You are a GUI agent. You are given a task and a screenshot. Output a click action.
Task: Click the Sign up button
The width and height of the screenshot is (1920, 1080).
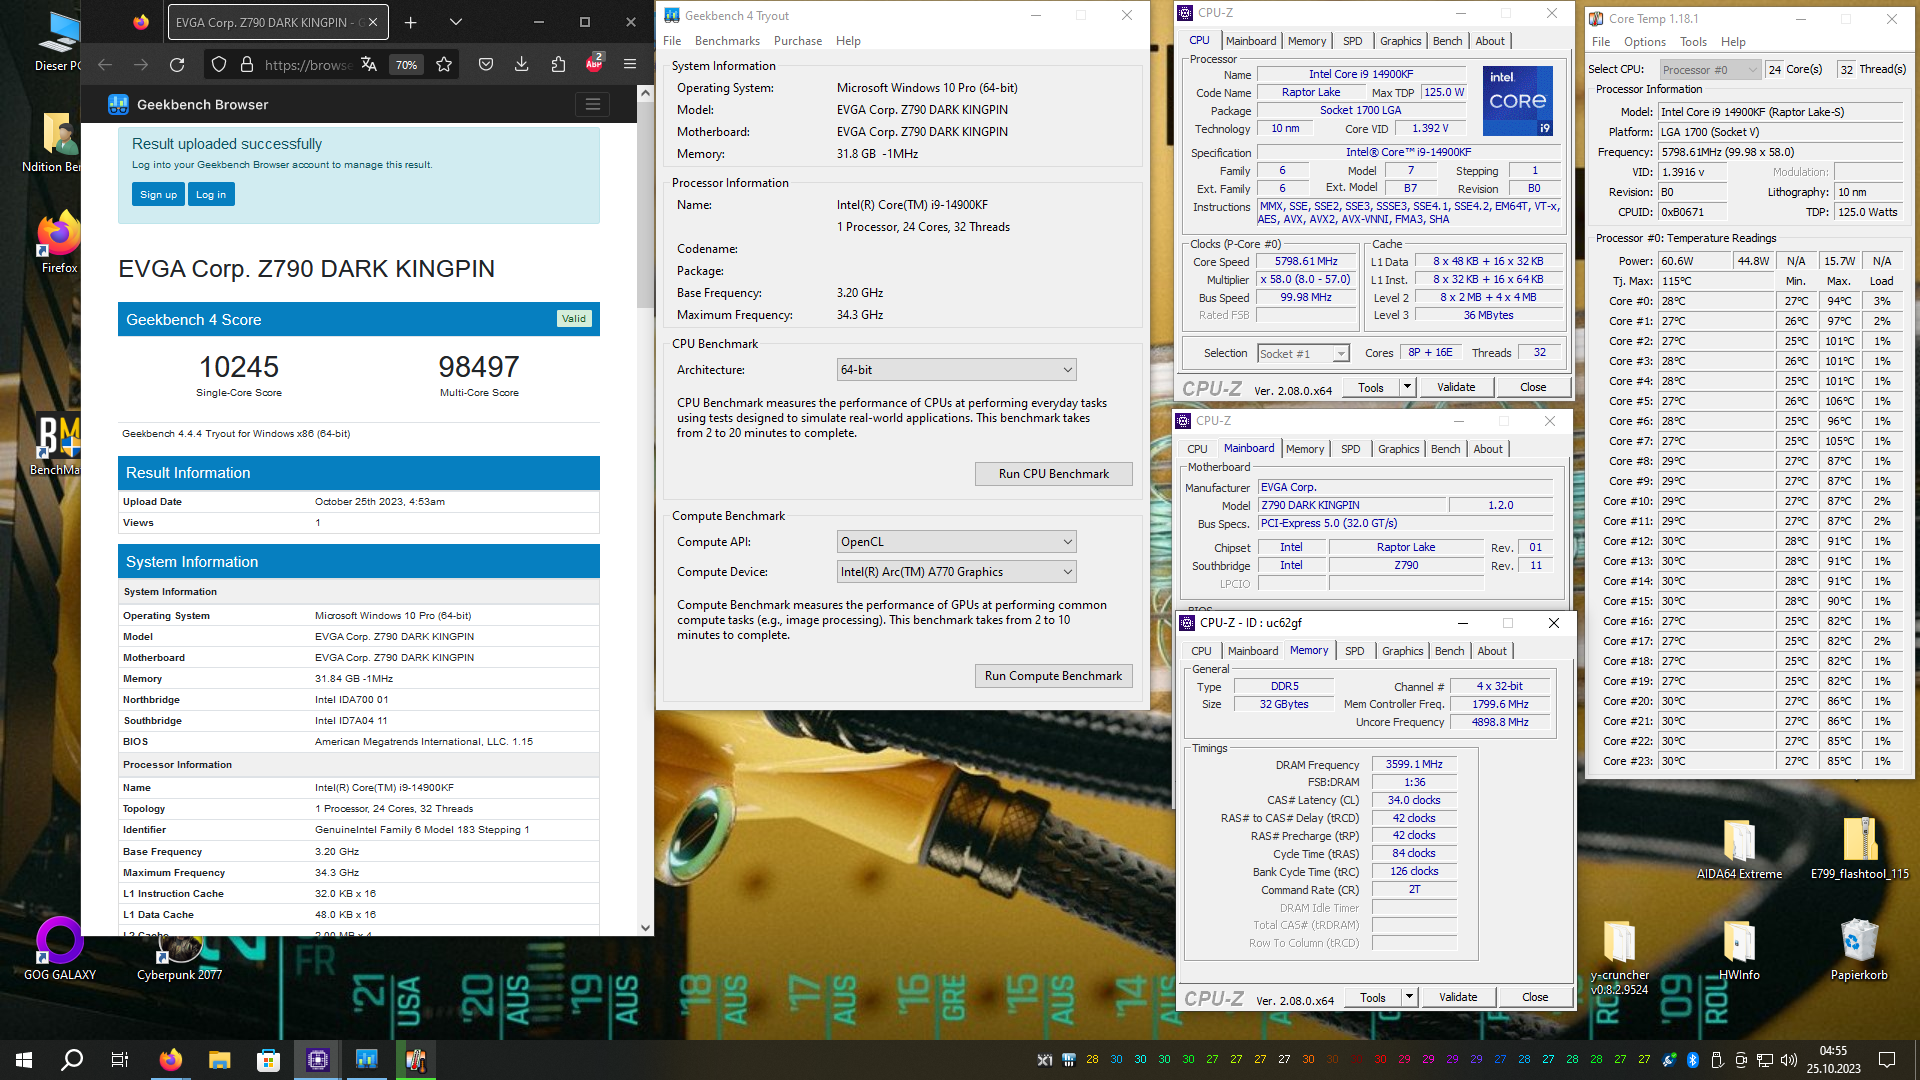(158, 195)
